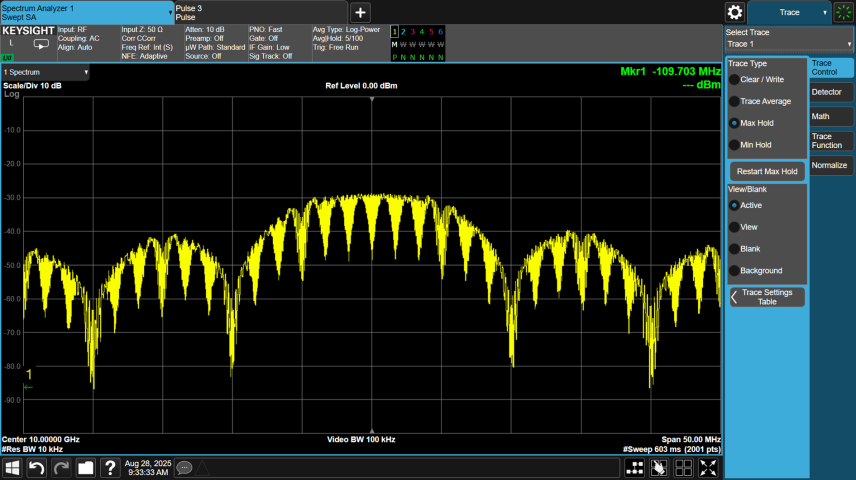Screen dimensions: 856x480
Task: Open the Trace Settings Table
Action: (x=767, y=296)
